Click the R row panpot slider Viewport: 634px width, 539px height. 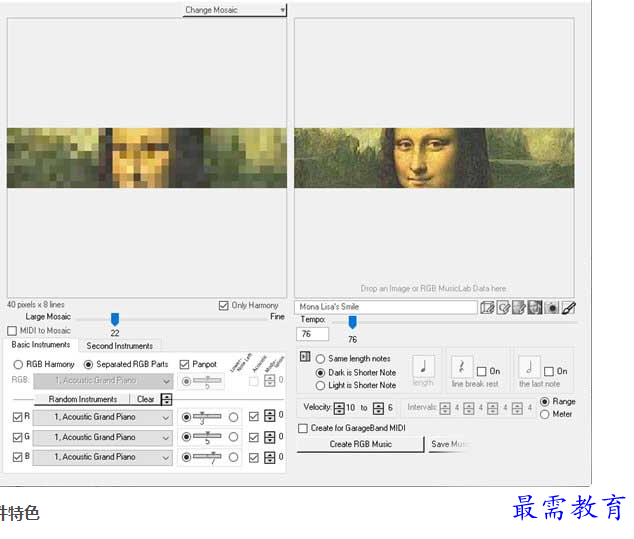tap(207, 416)
